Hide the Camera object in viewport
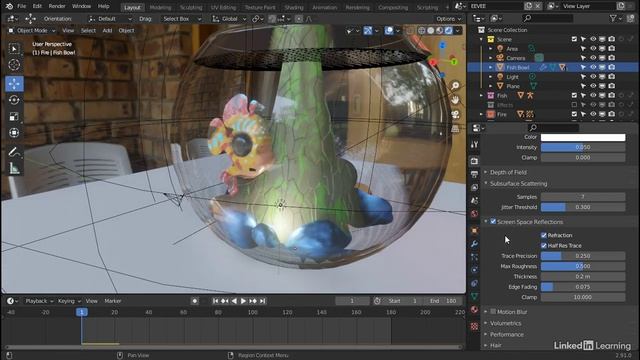The height and width of the screenshot is (360, 640). click(x=593, y=58)
